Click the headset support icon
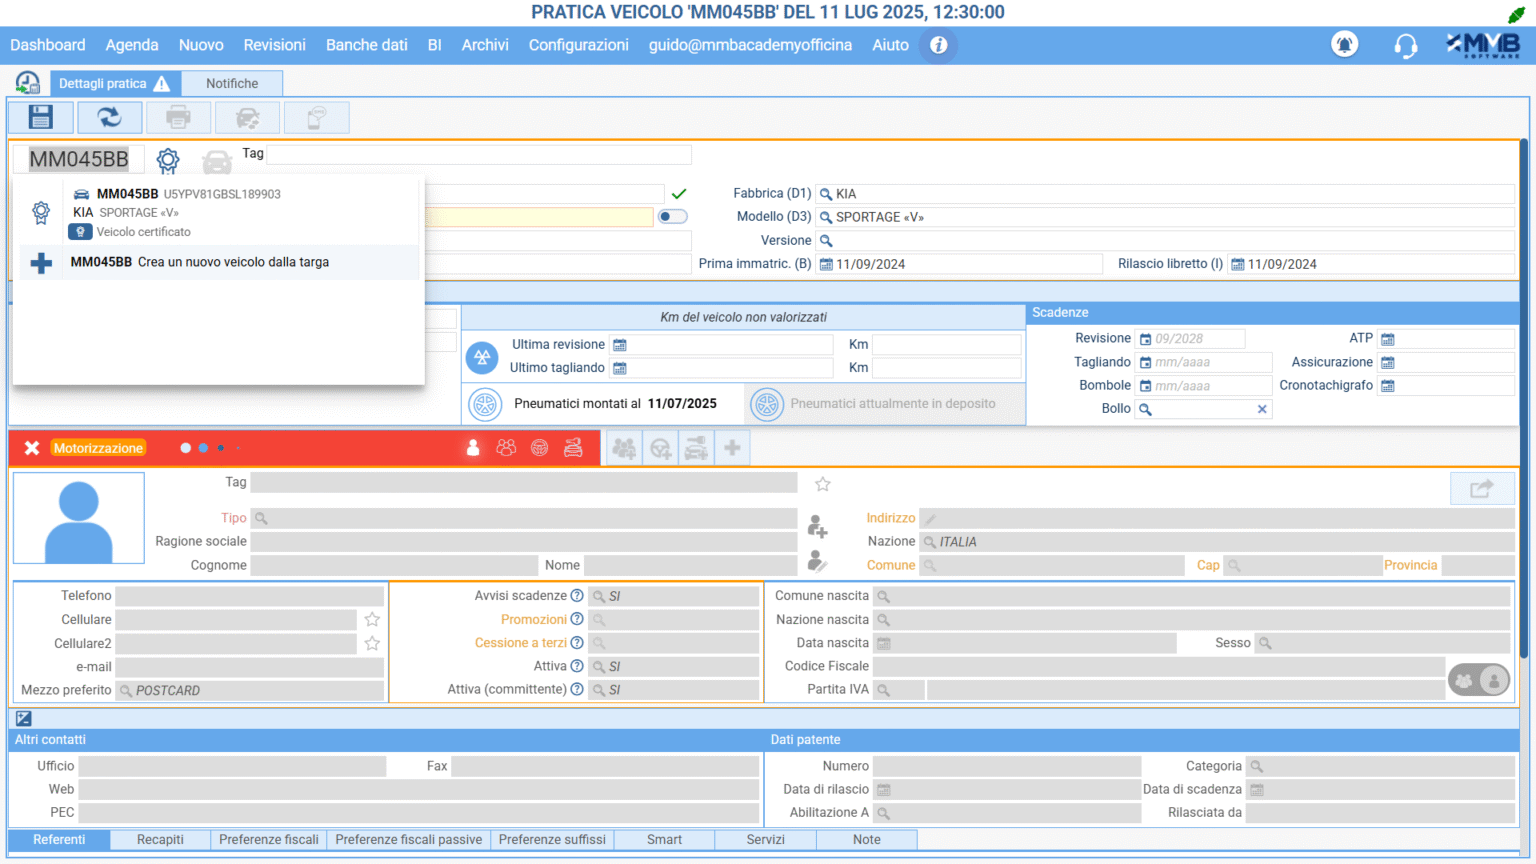Viewport: 1536px width, 864px height. pyautogui.click(x=1405, y=46)
